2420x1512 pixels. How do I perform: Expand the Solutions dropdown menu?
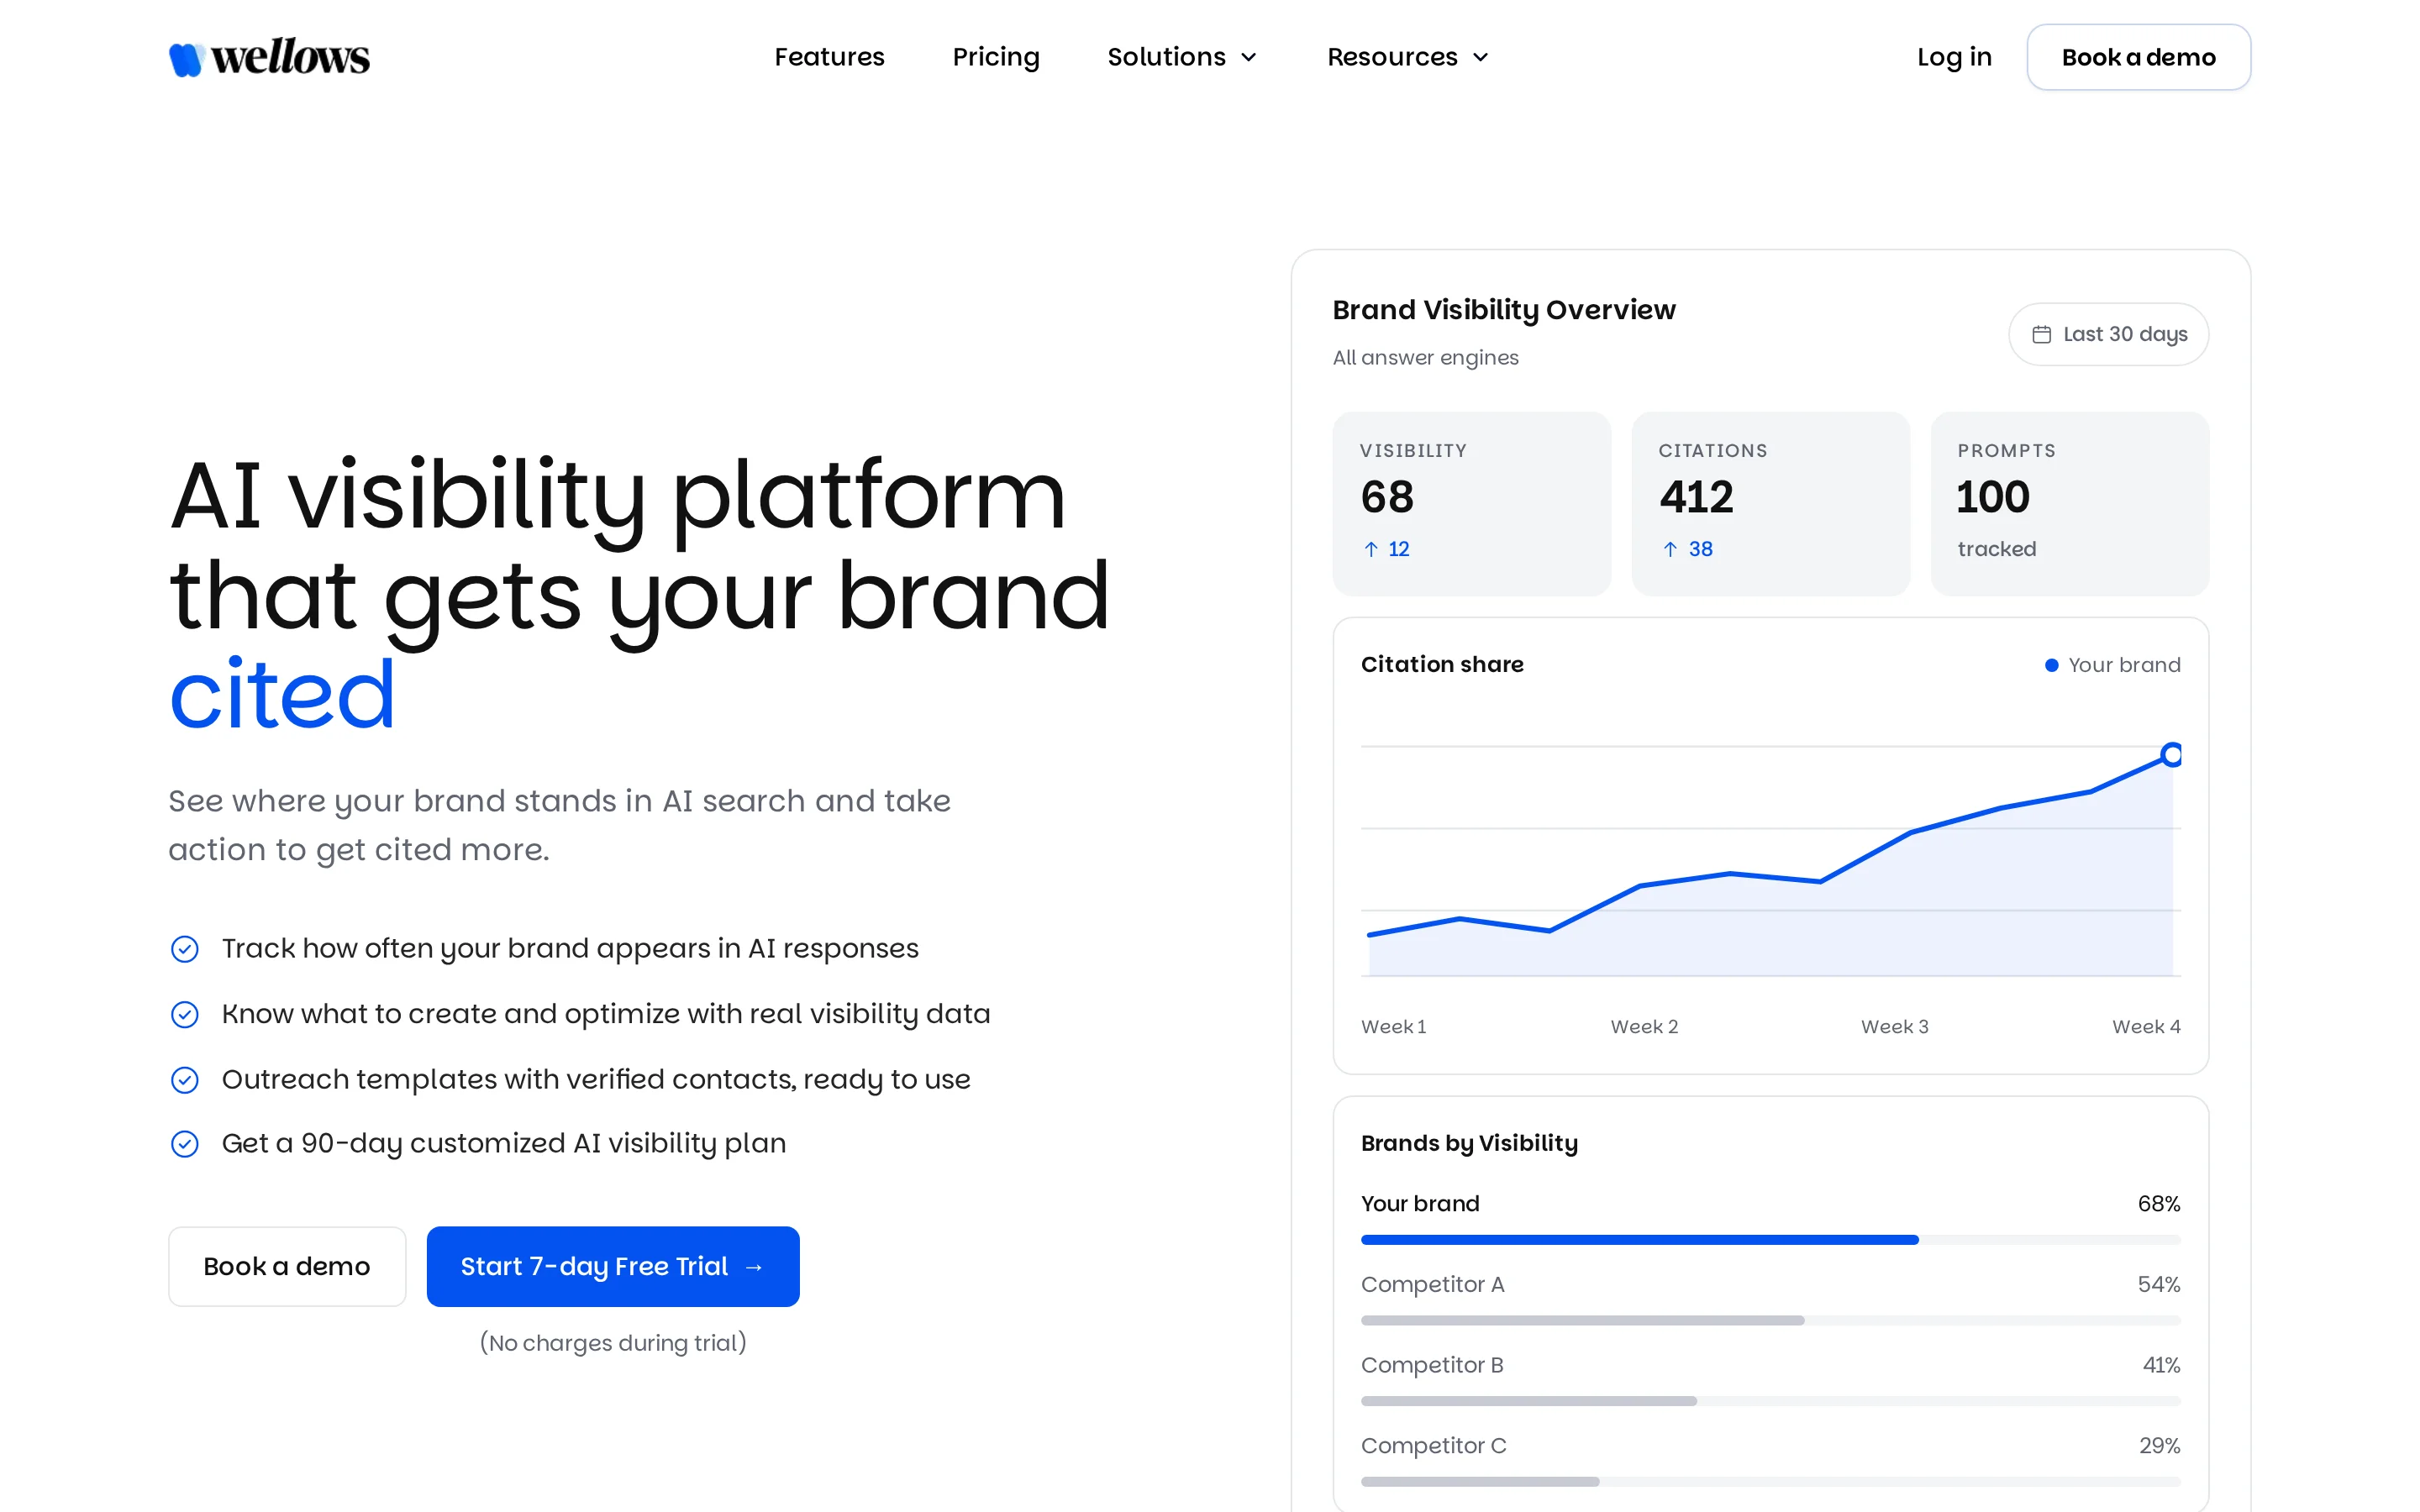pyautogui.click(x=1182, y=57)
